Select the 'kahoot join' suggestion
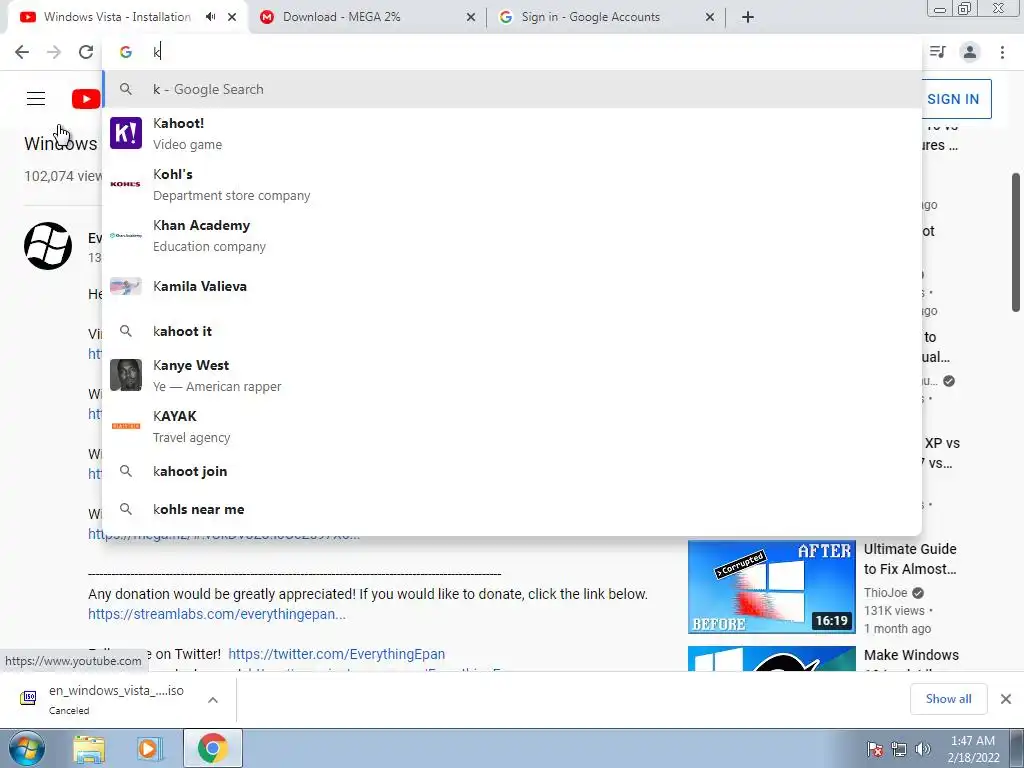1024x768 pixels. click(x=512, y=471)
